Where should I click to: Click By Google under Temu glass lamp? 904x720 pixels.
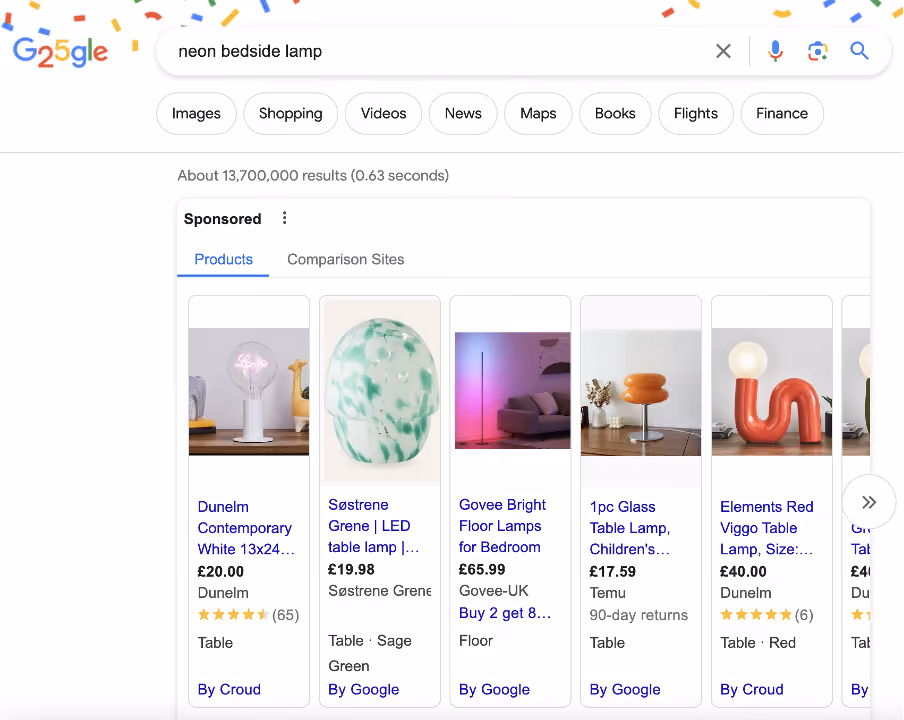click(625, 689)
